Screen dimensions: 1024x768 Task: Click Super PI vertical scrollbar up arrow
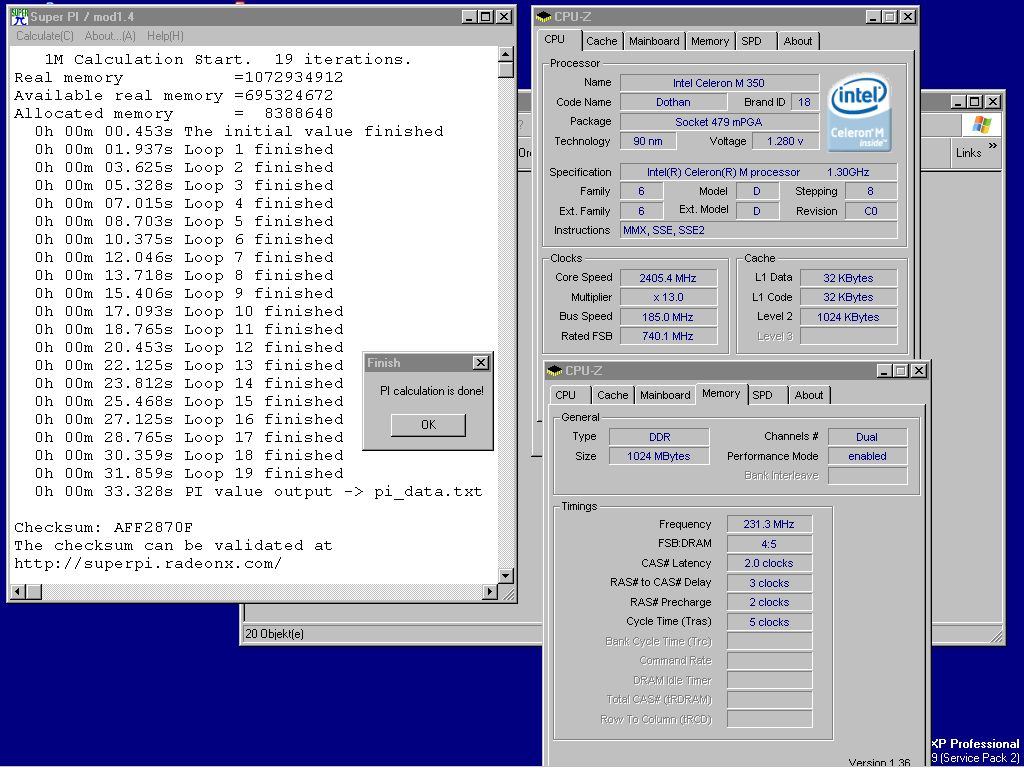click(506, 54)
